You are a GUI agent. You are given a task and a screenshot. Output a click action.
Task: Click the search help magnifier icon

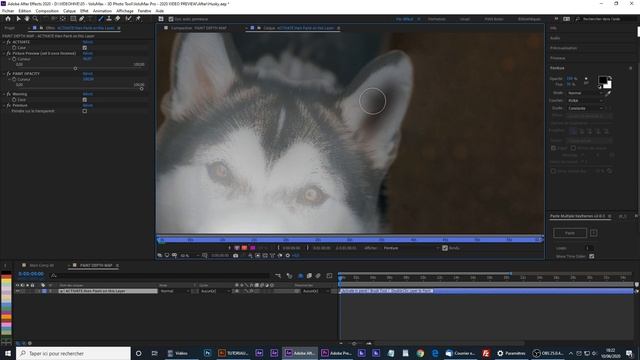pyautogui.click(x=578, y=19)
